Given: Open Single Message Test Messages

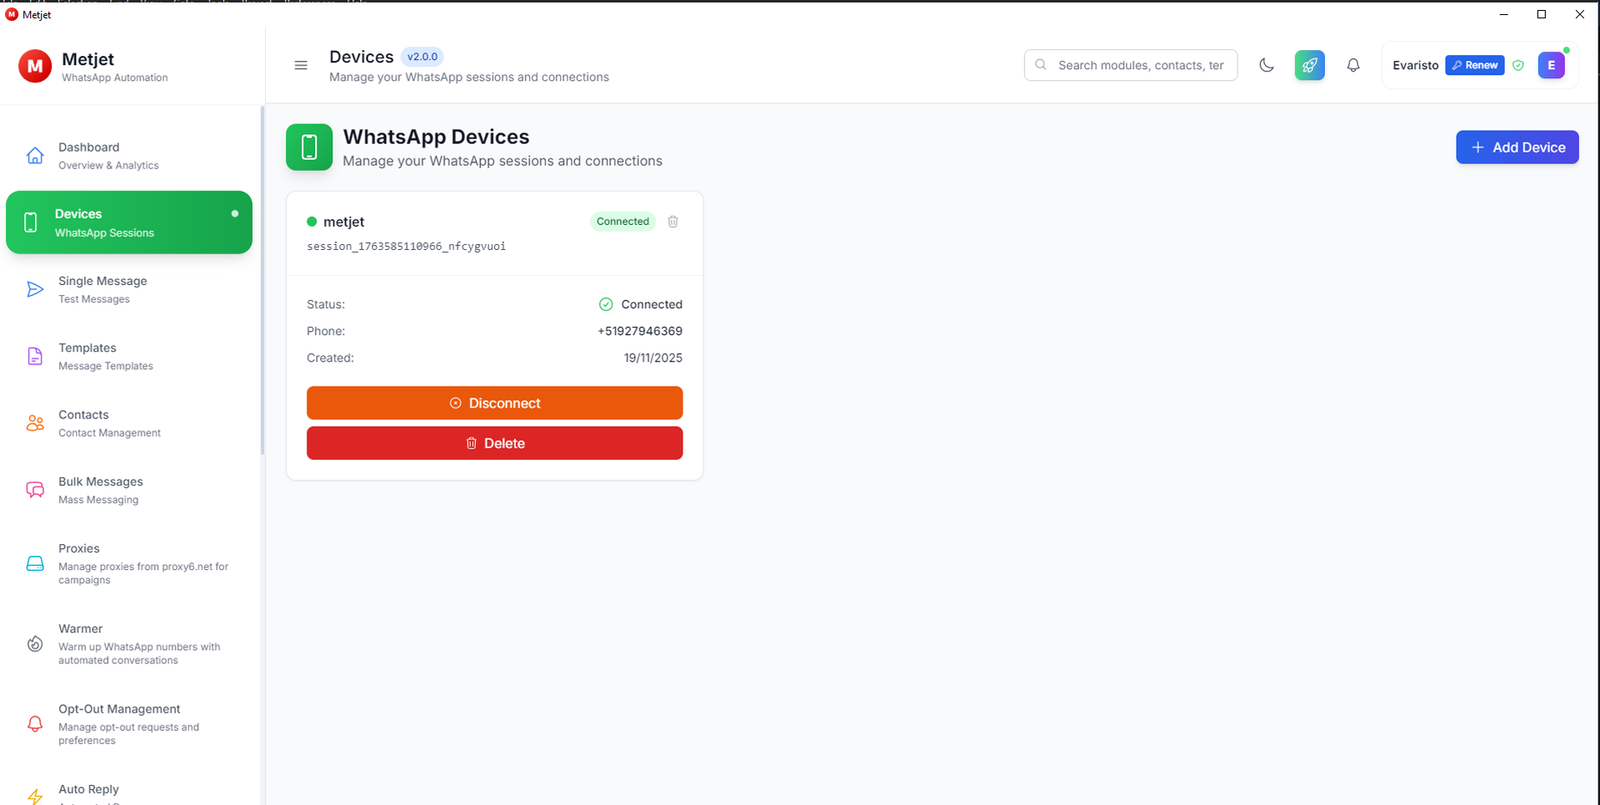Looking at the screenshot, I should tap(129, 289).
